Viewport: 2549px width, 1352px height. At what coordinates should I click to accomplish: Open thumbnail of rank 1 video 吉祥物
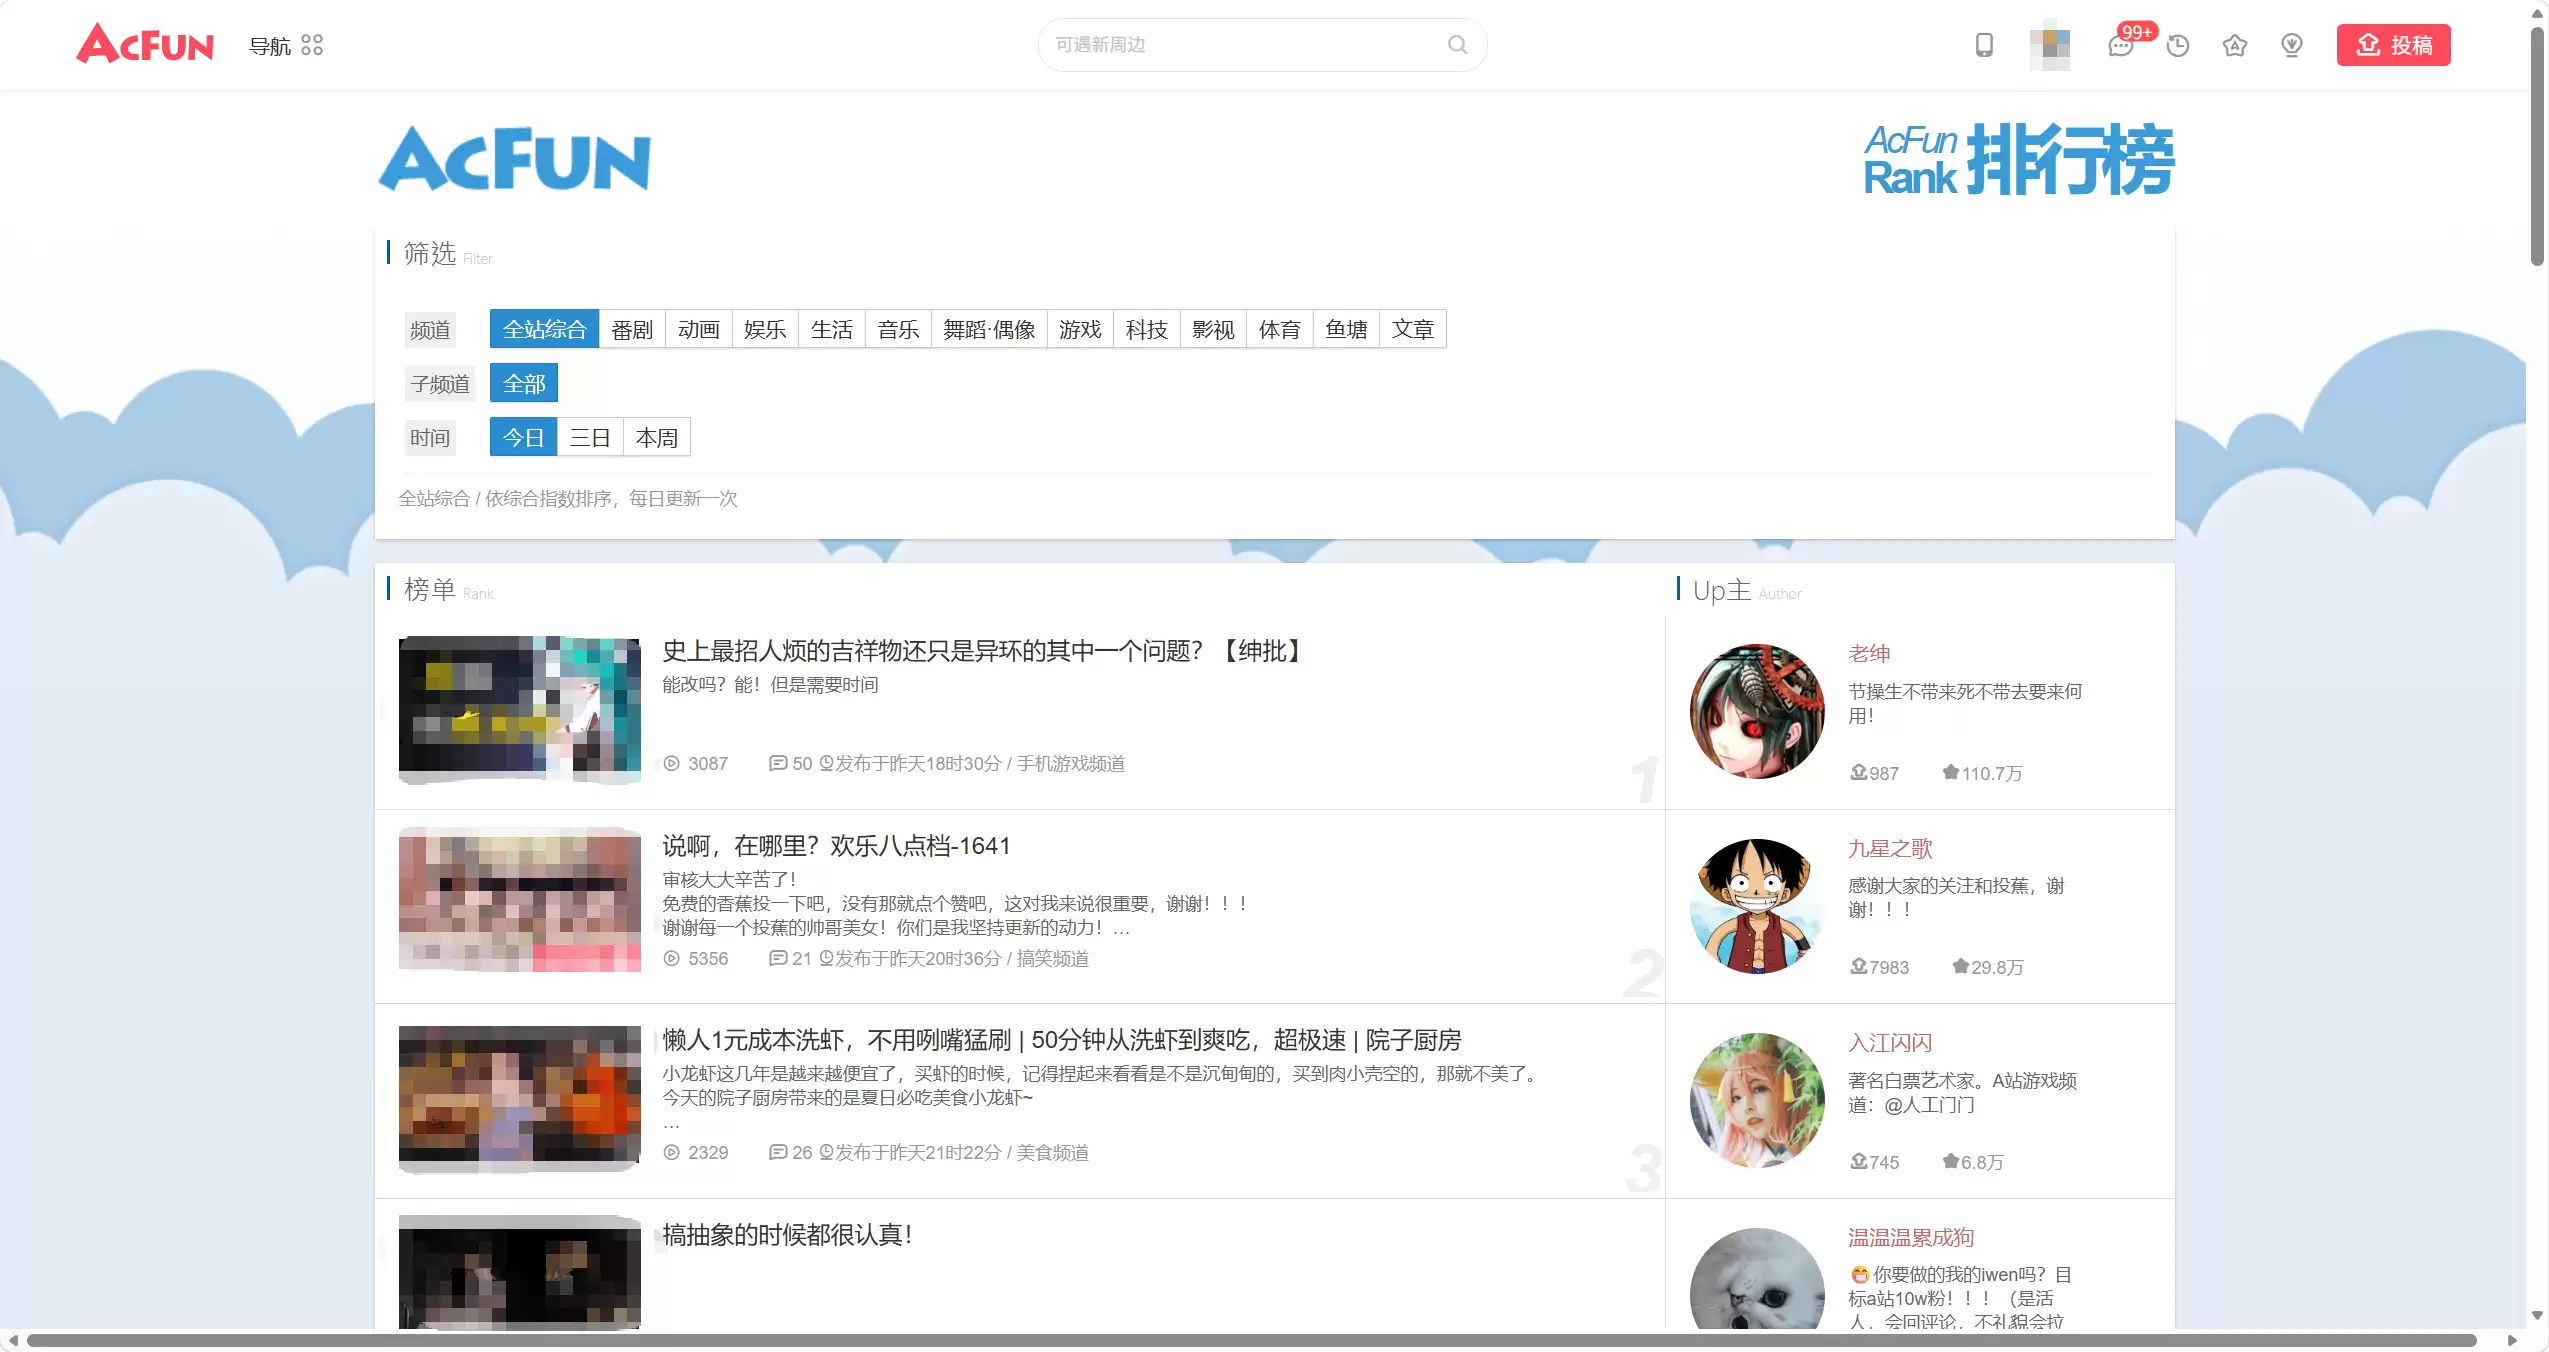519,710
